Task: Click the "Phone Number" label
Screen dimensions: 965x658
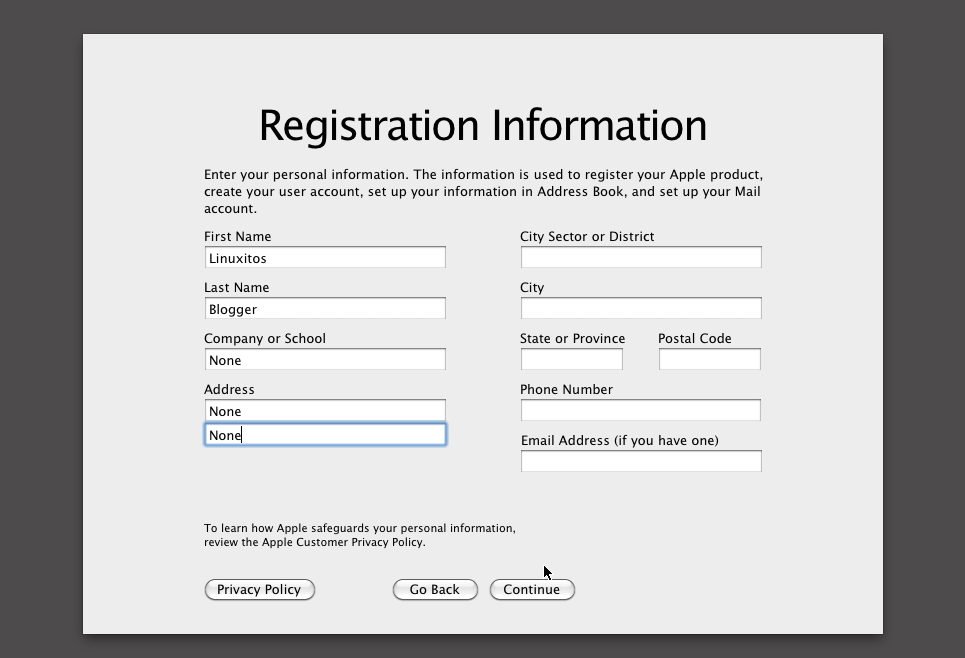Action: pos(566,390)
